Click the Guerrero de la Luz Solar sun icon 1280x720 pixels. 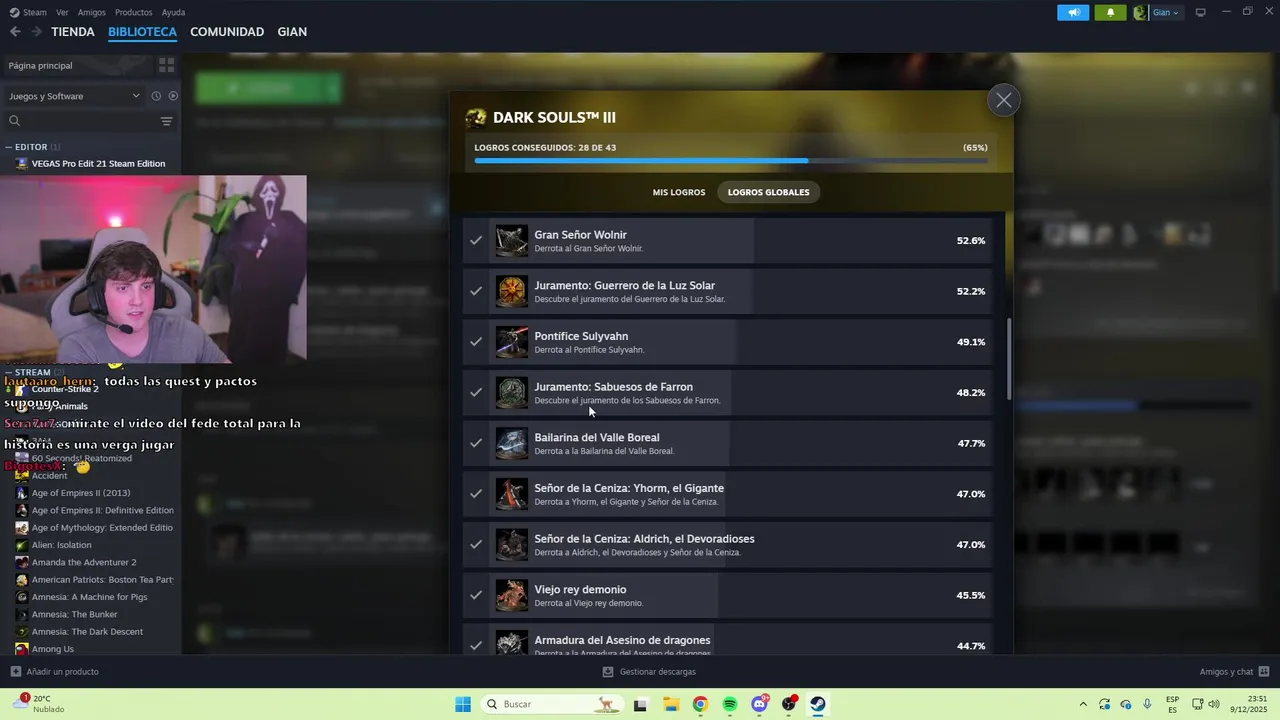tap(512, 291)
